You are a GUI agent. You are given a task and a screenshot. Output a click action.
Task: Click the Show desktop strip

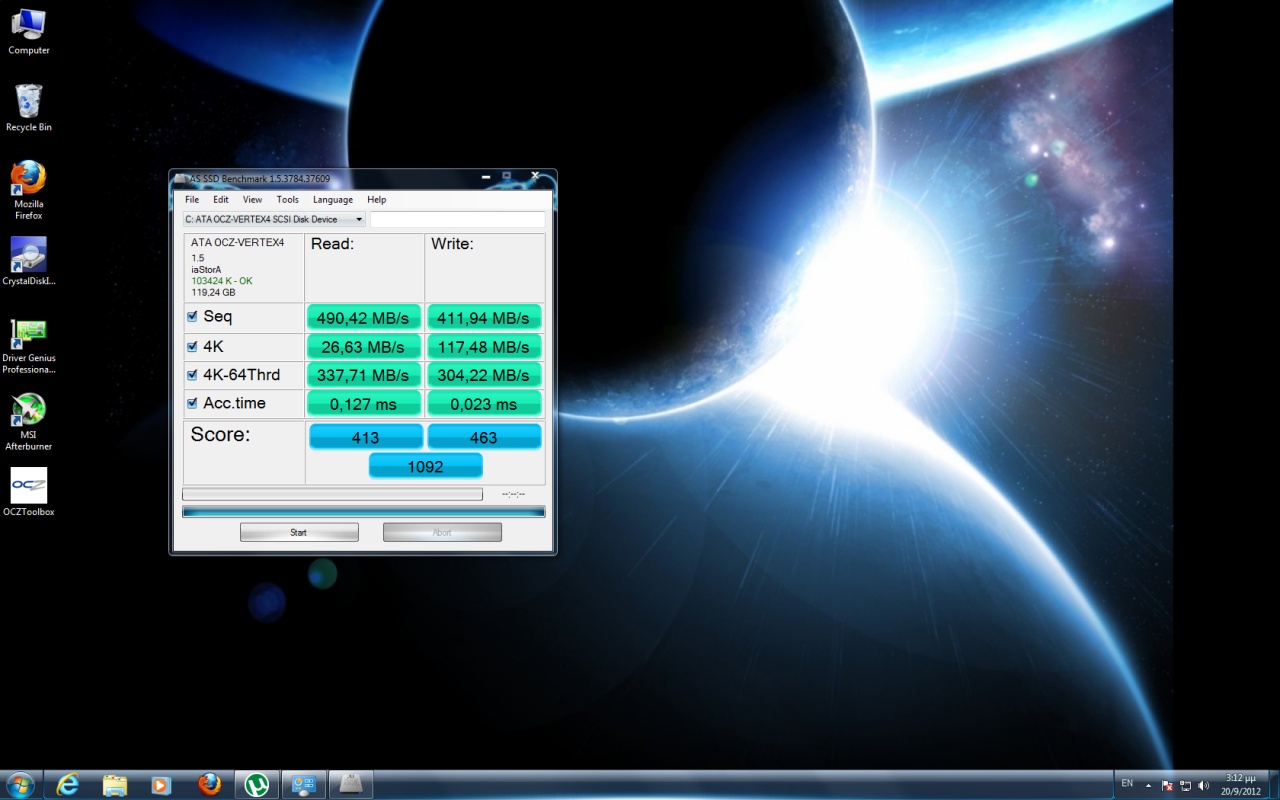pos(1273,785)
